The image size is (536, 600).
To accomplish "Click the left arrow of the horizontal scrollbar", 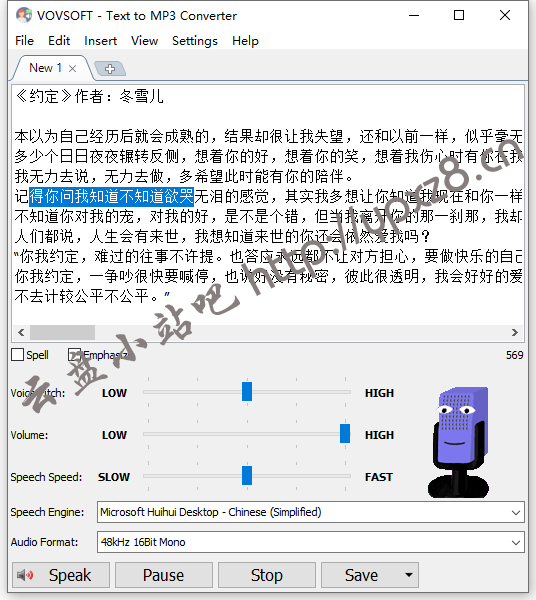I will [21, 333].
